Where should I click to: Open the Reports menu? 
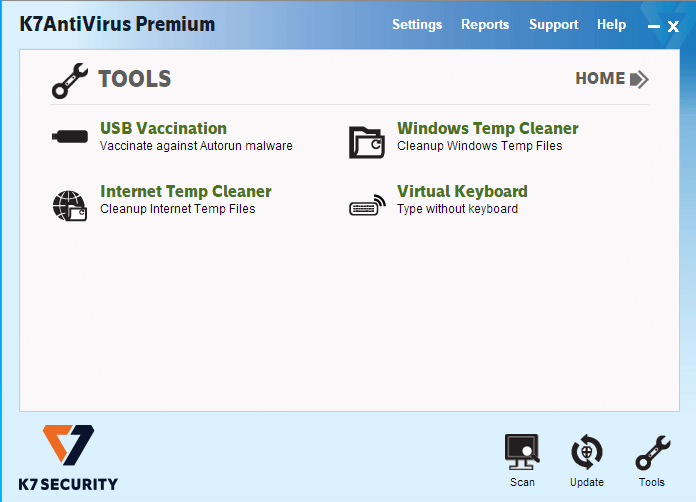point(485,24)
